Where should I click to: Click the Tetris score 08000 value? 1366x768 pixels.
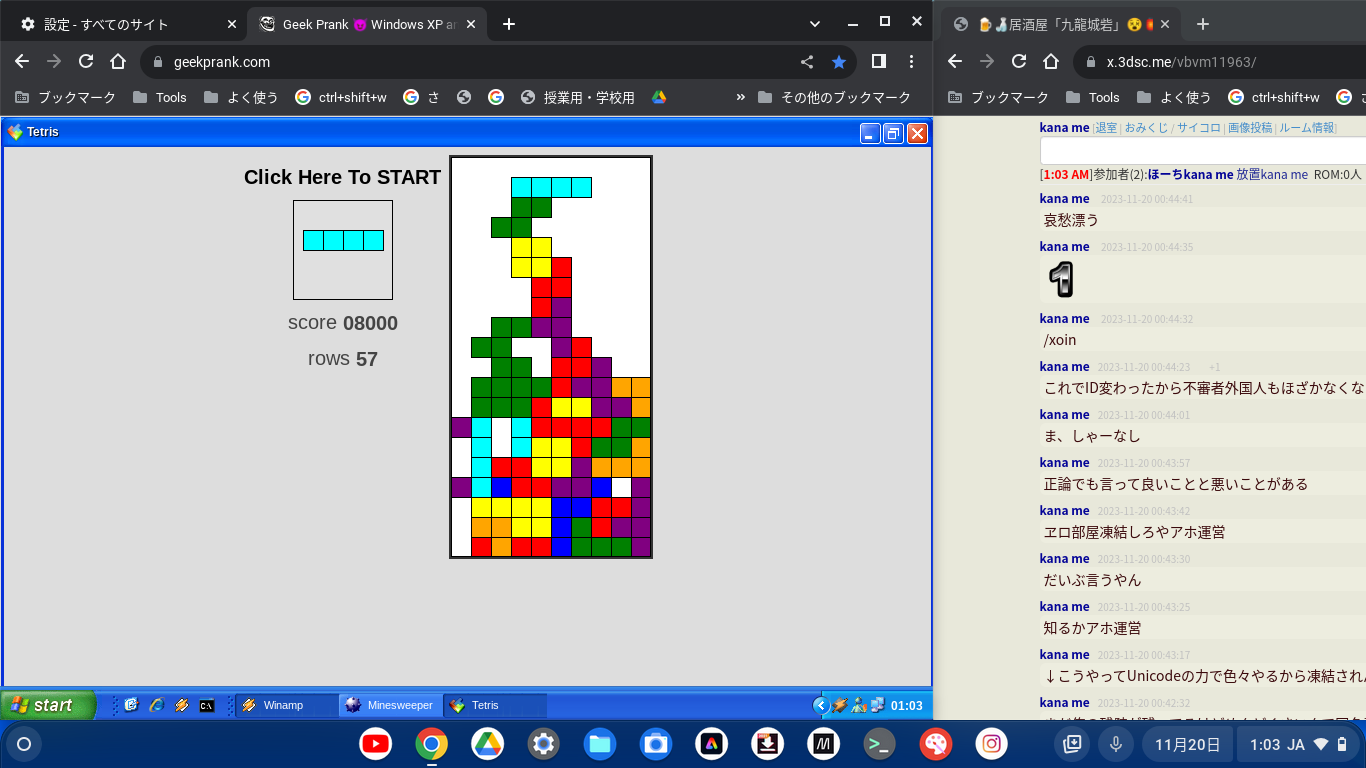(x=370, y=323)
